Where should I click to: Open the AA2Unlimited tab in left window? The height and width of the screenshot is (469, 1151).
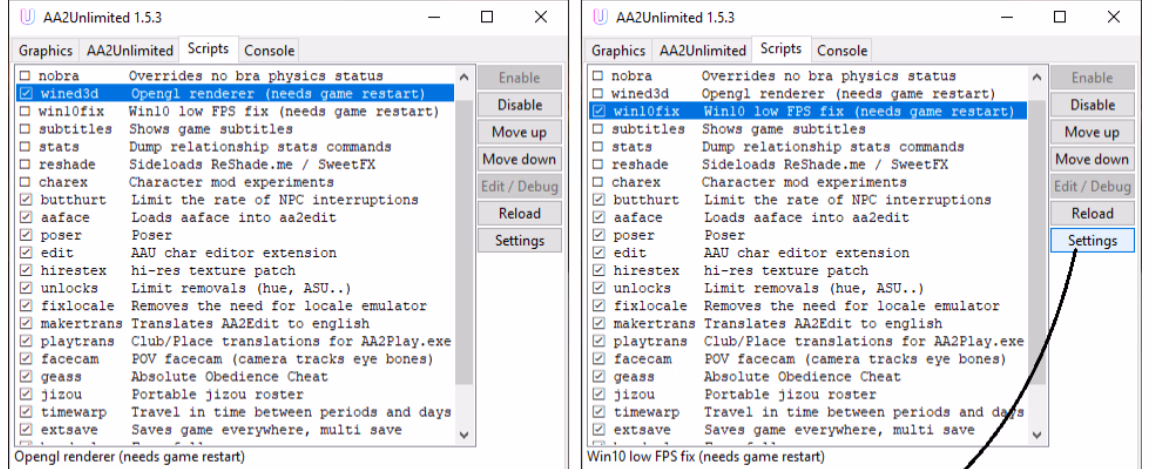[129, 51]
